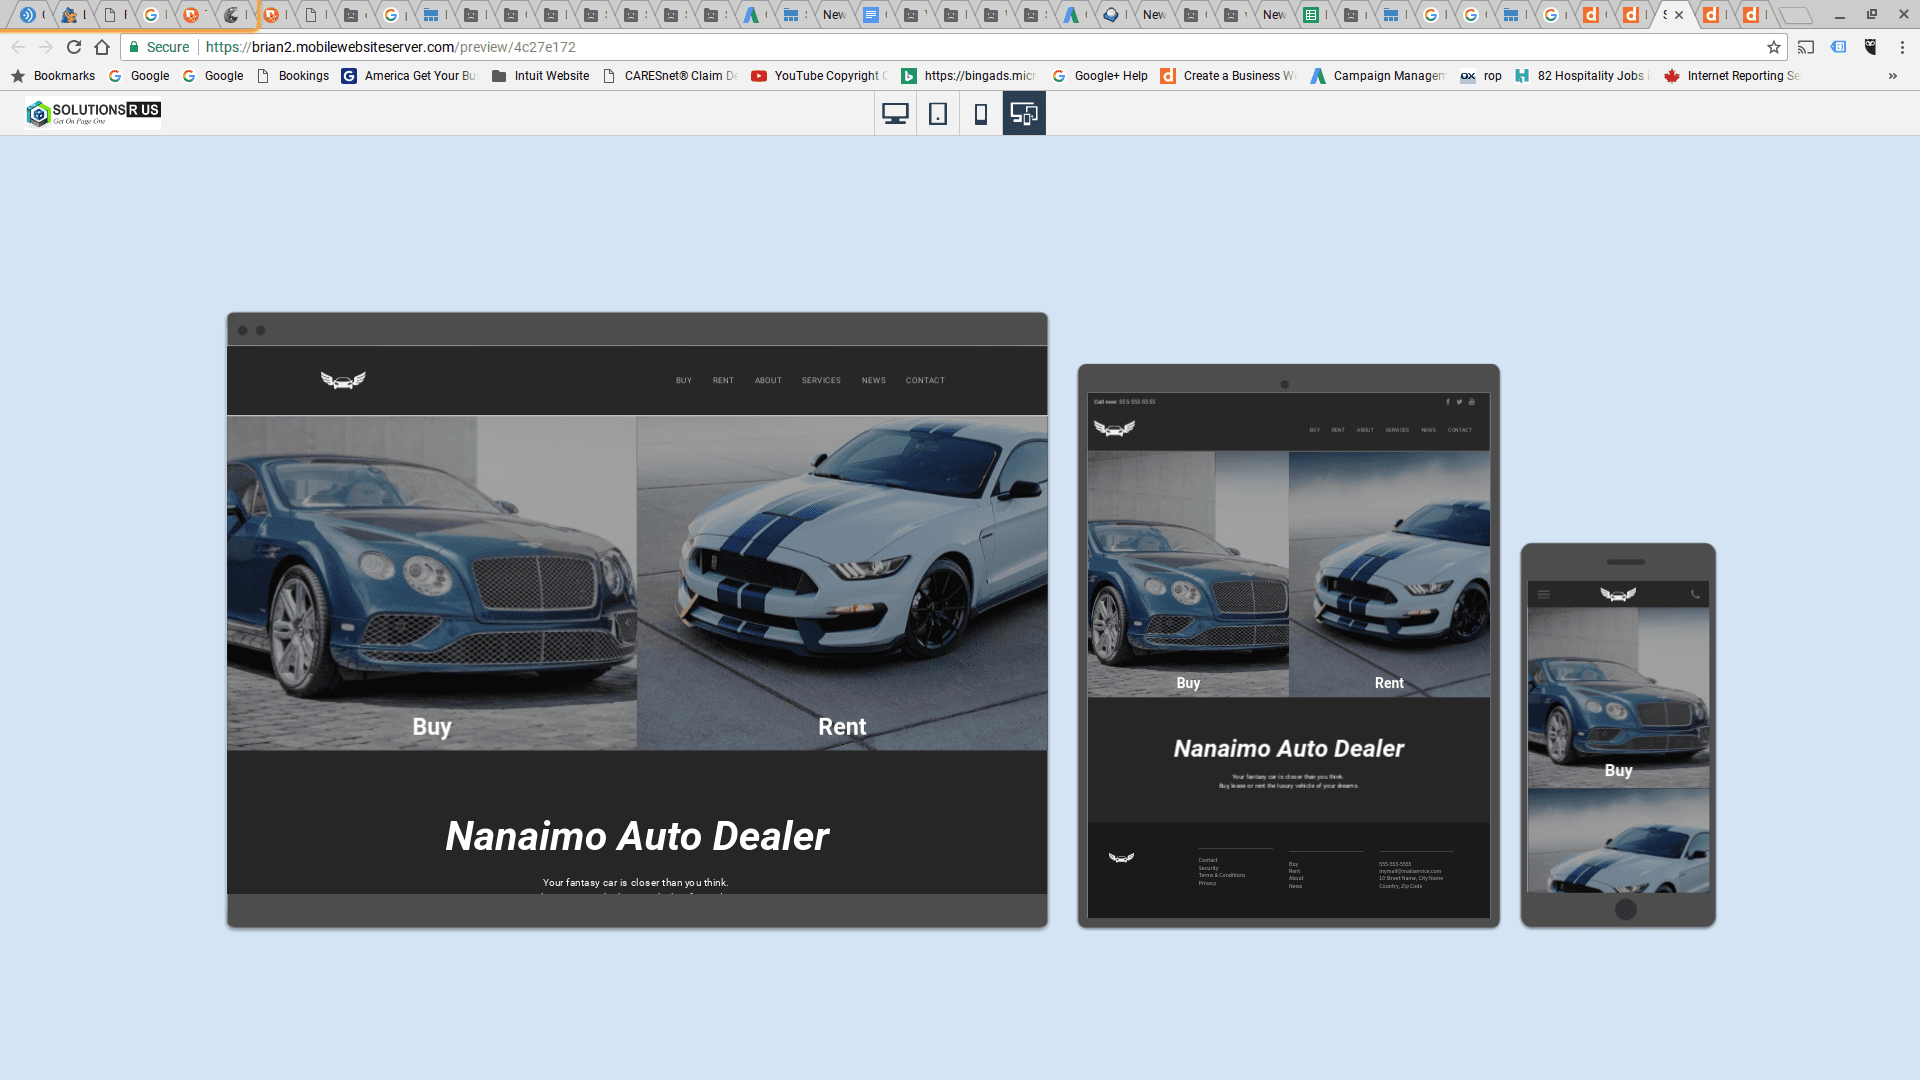The height and width of the screenshot is (1080, 1920).
Task: Tap the Buy car image in phone preview
Action: (1618, 698)
